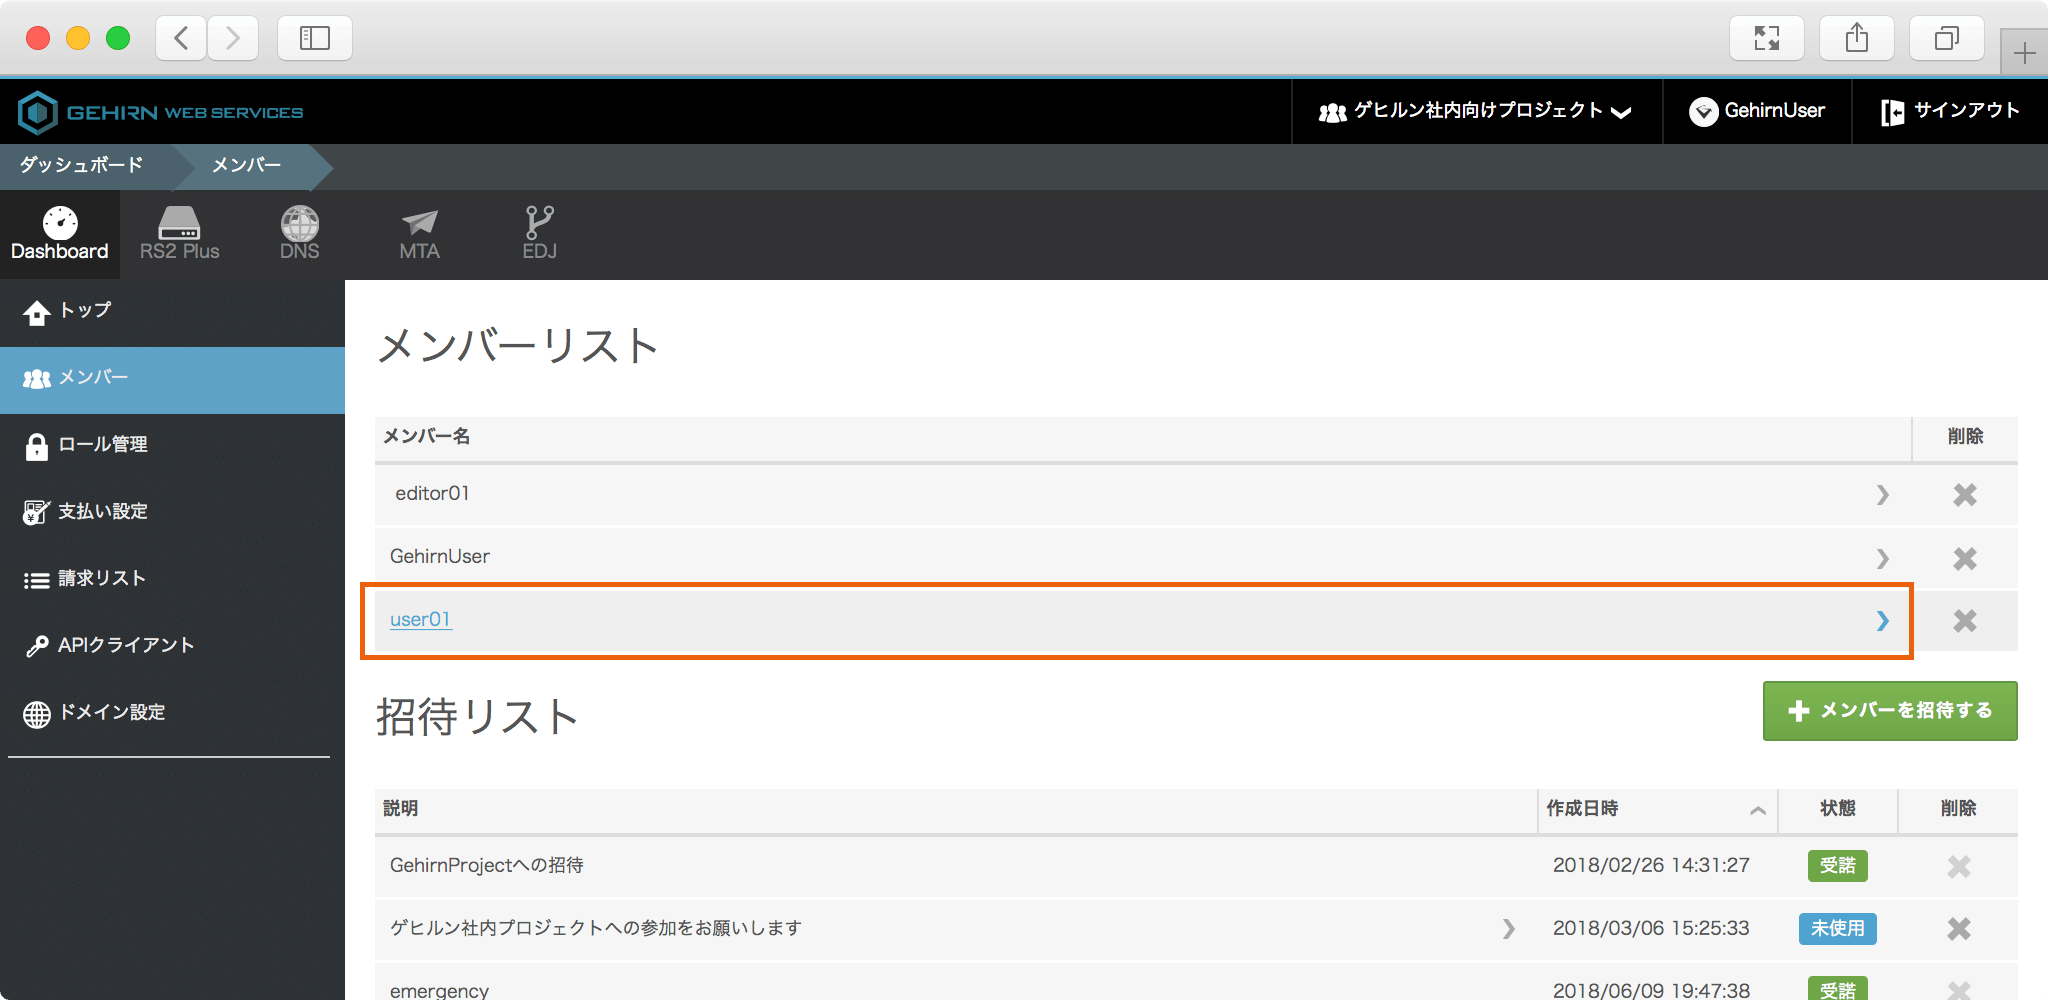Expand the editor01 row chevron

(1882, 495)
